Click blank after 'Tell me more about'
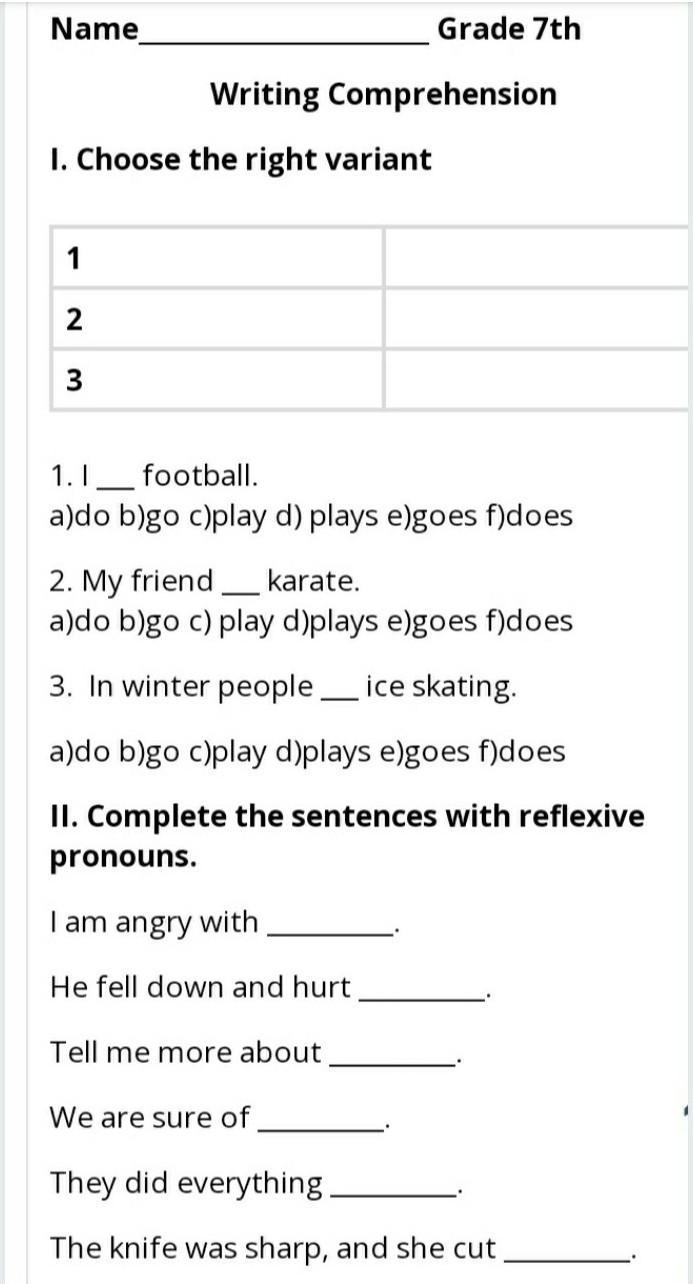Screen dimensions: 693x1284 pos(391,1062)
